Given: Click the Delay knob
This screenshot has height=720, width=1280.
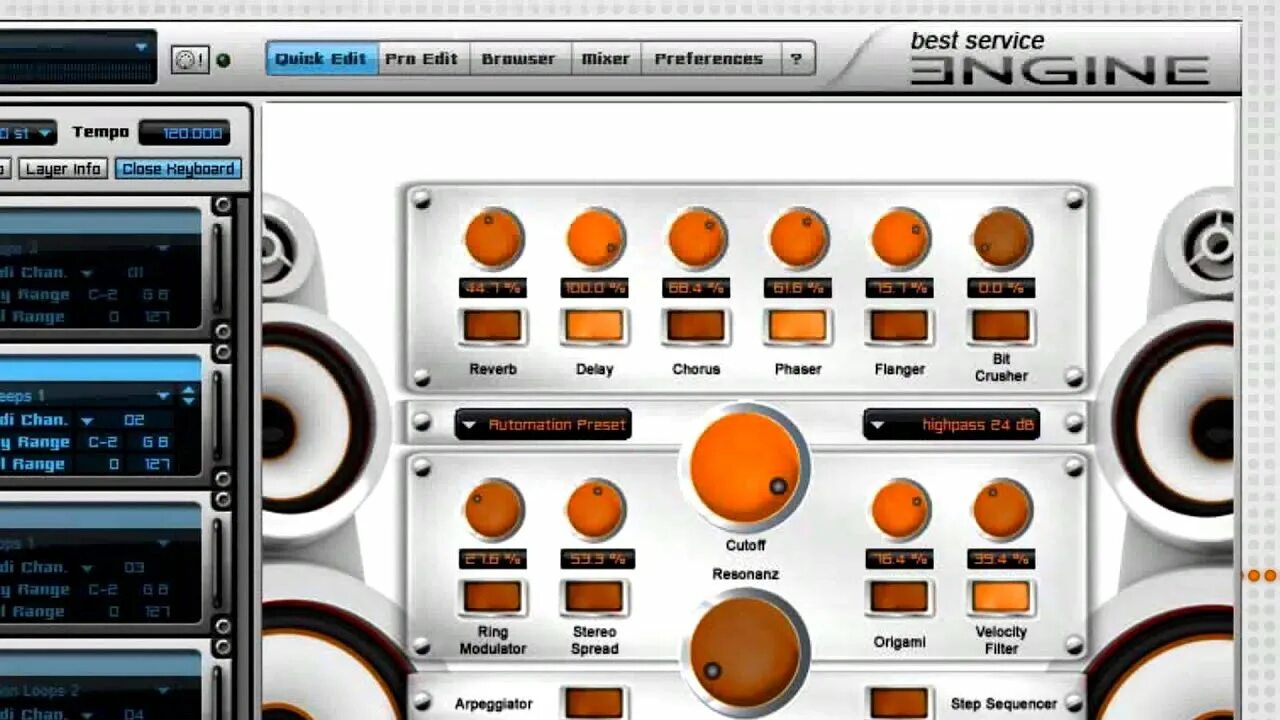Looking at the screenshot, I should tap(595, 239).
